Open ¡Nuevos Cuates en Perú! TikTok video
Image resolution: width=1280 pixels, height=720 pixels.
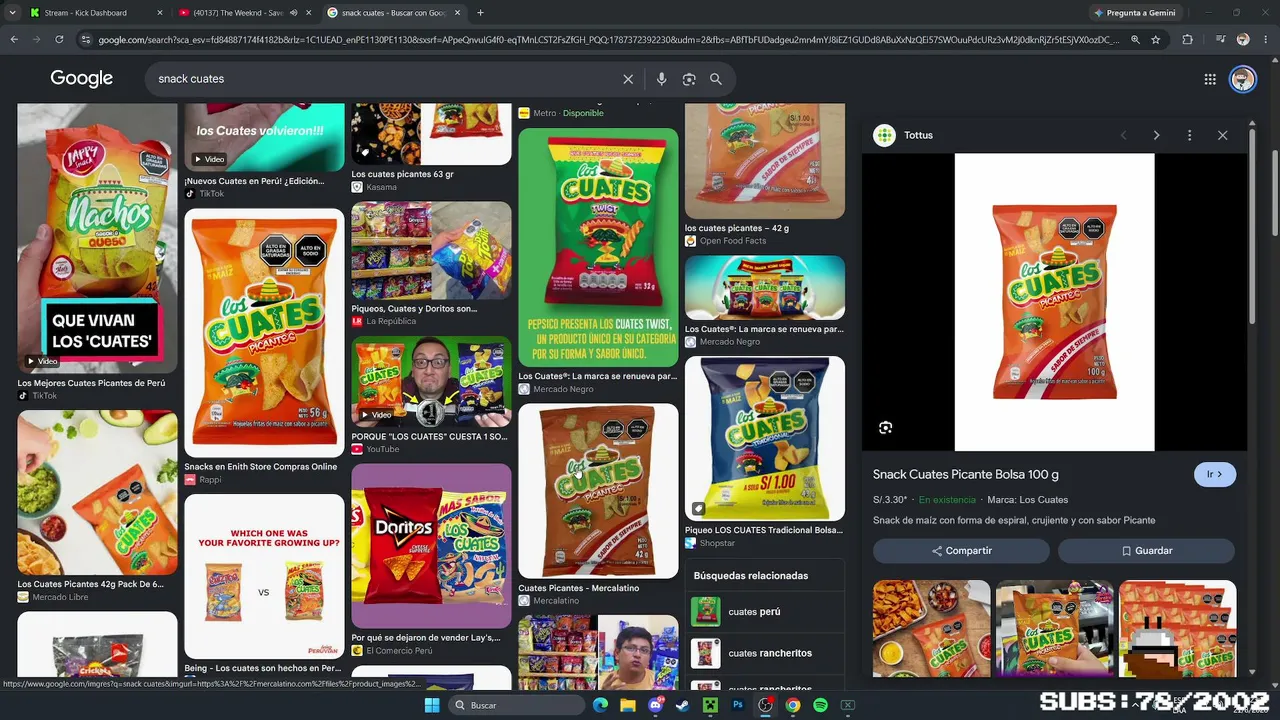pos(264,137)
